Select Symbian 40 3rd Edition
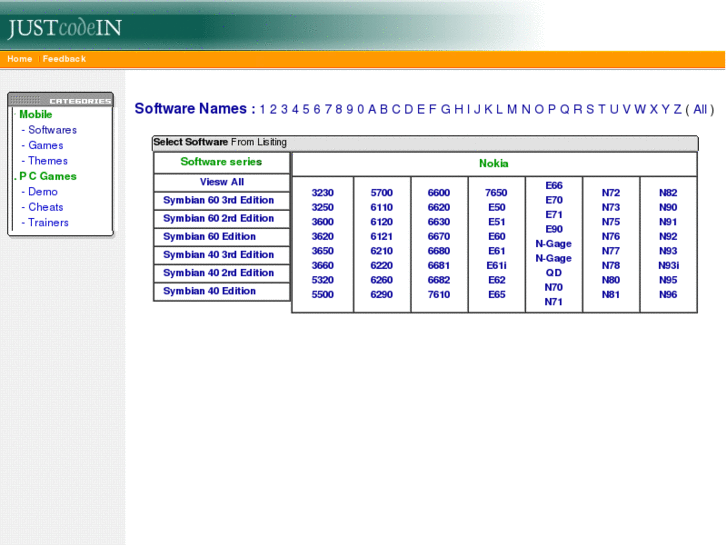 (x=218, y=255)
